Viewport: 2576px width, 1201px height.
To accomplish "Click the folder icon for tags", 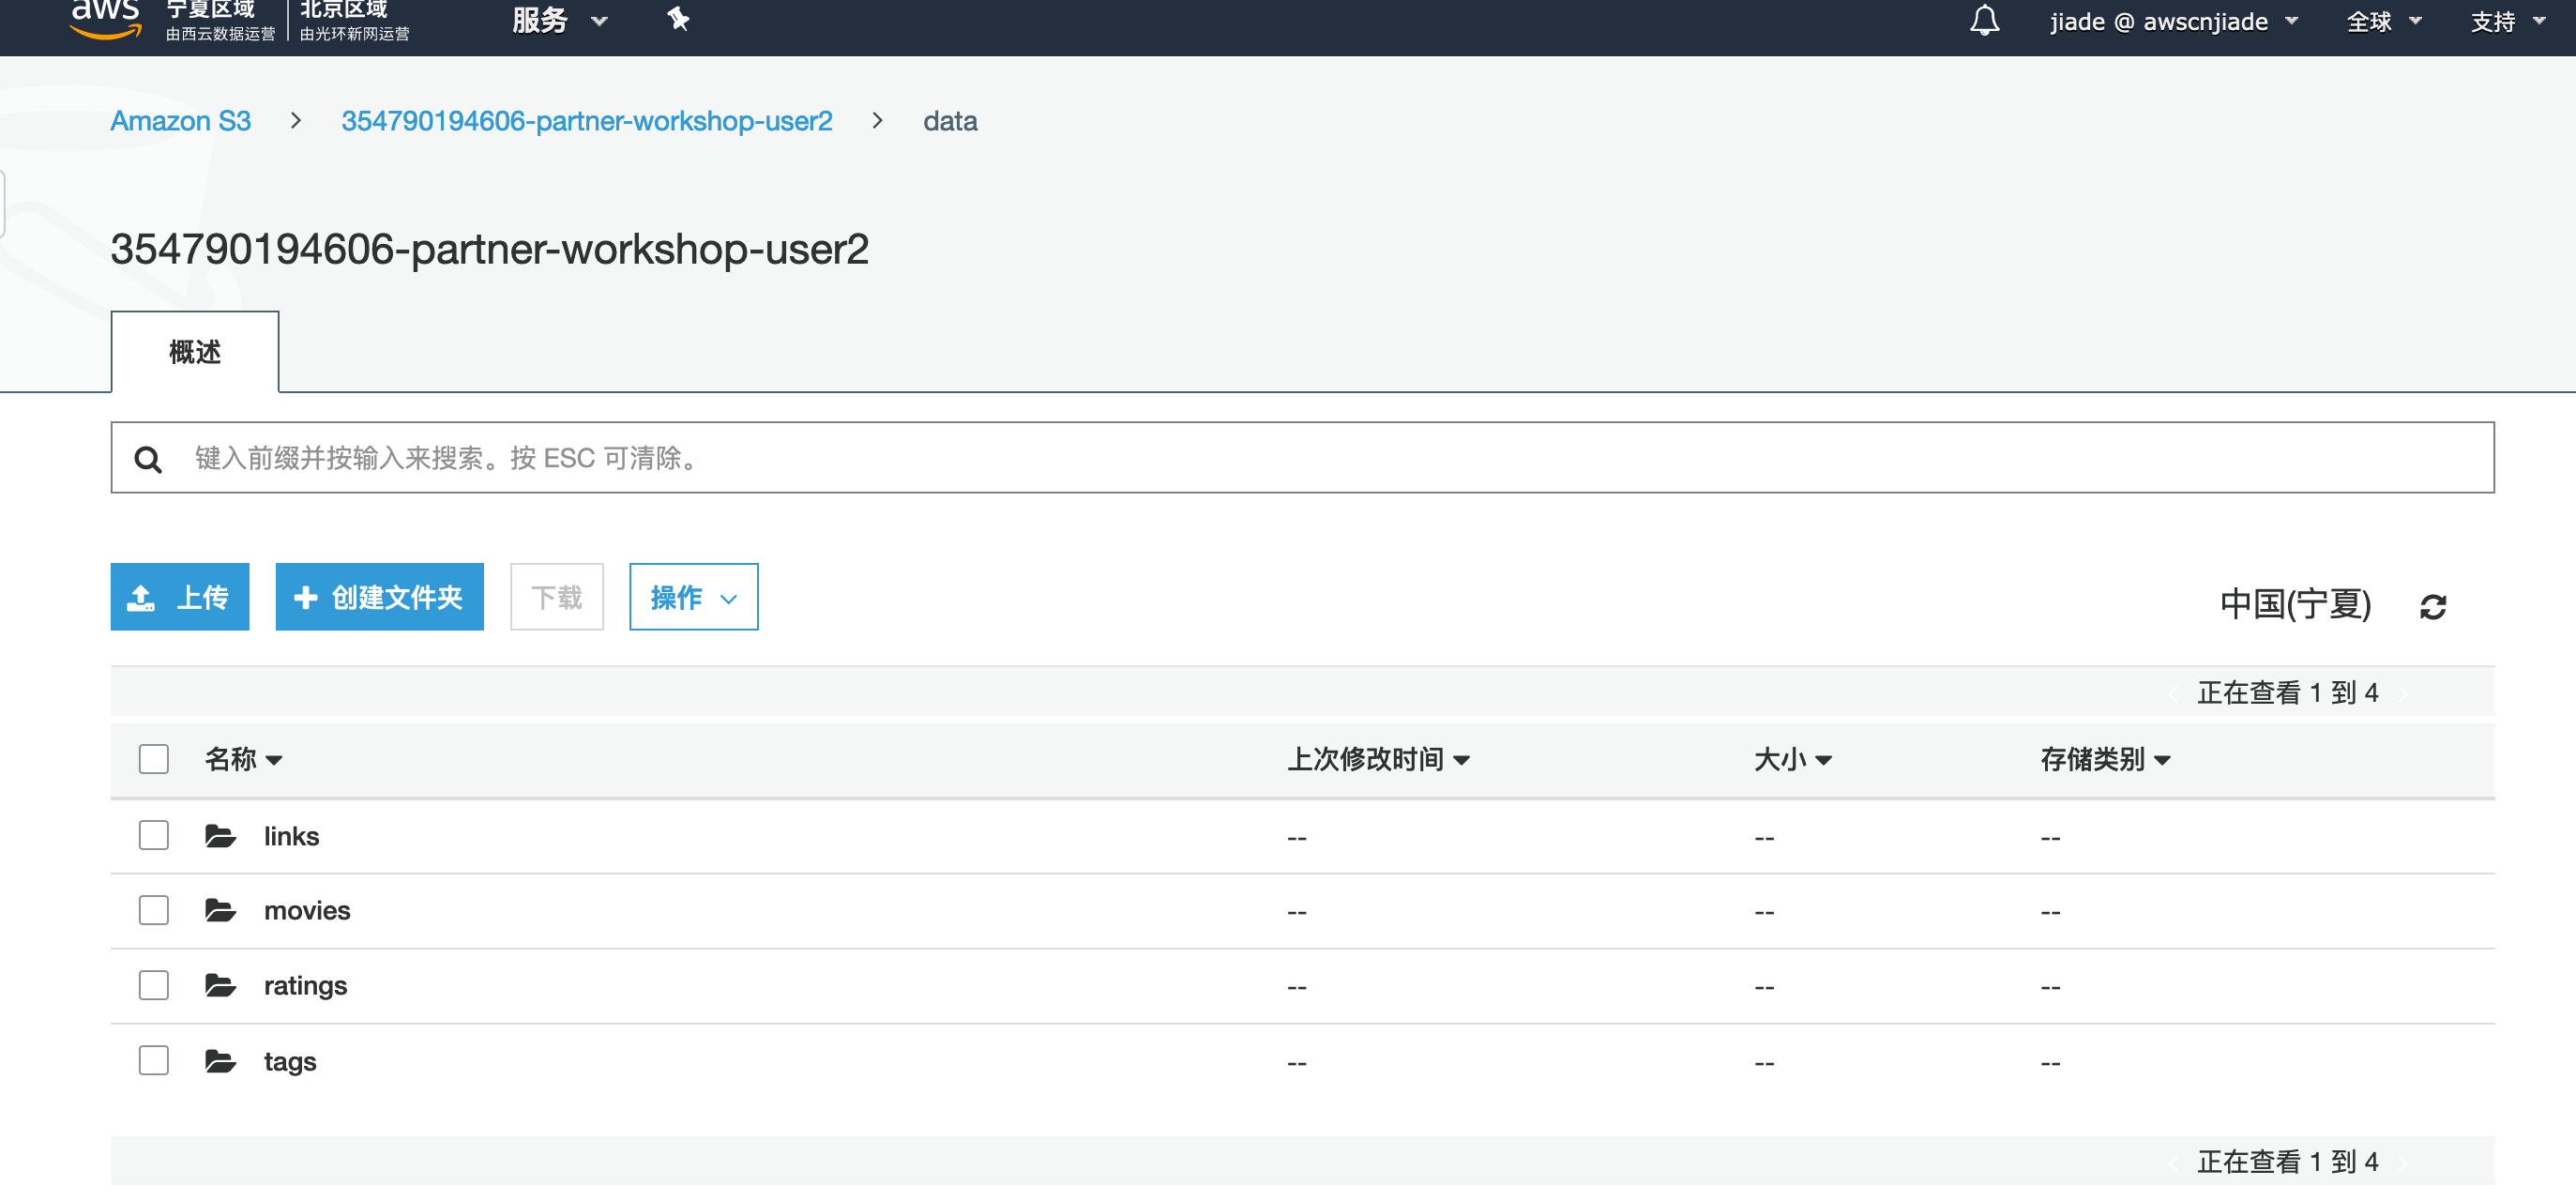I will (220, 1061).
